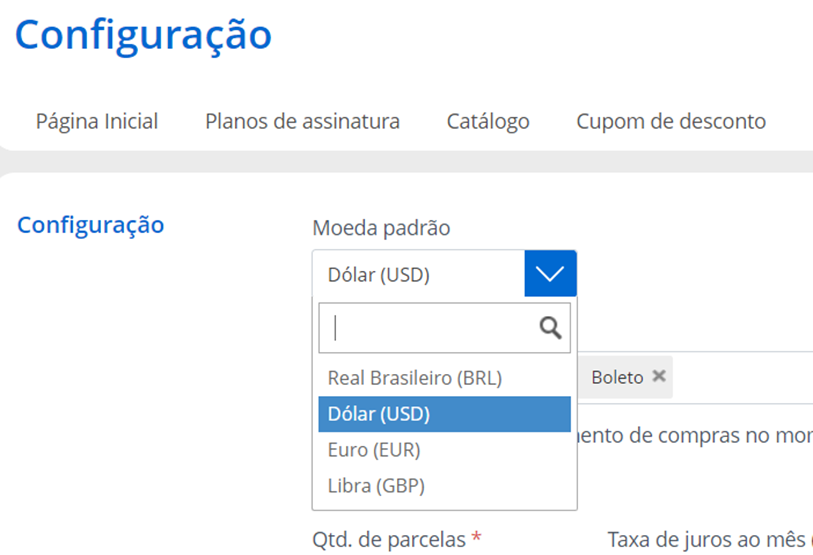Select the highlighted Dólar (USD) option
Image resolution: width=813 pixels, height=555 pixels.
coord(443,414)
